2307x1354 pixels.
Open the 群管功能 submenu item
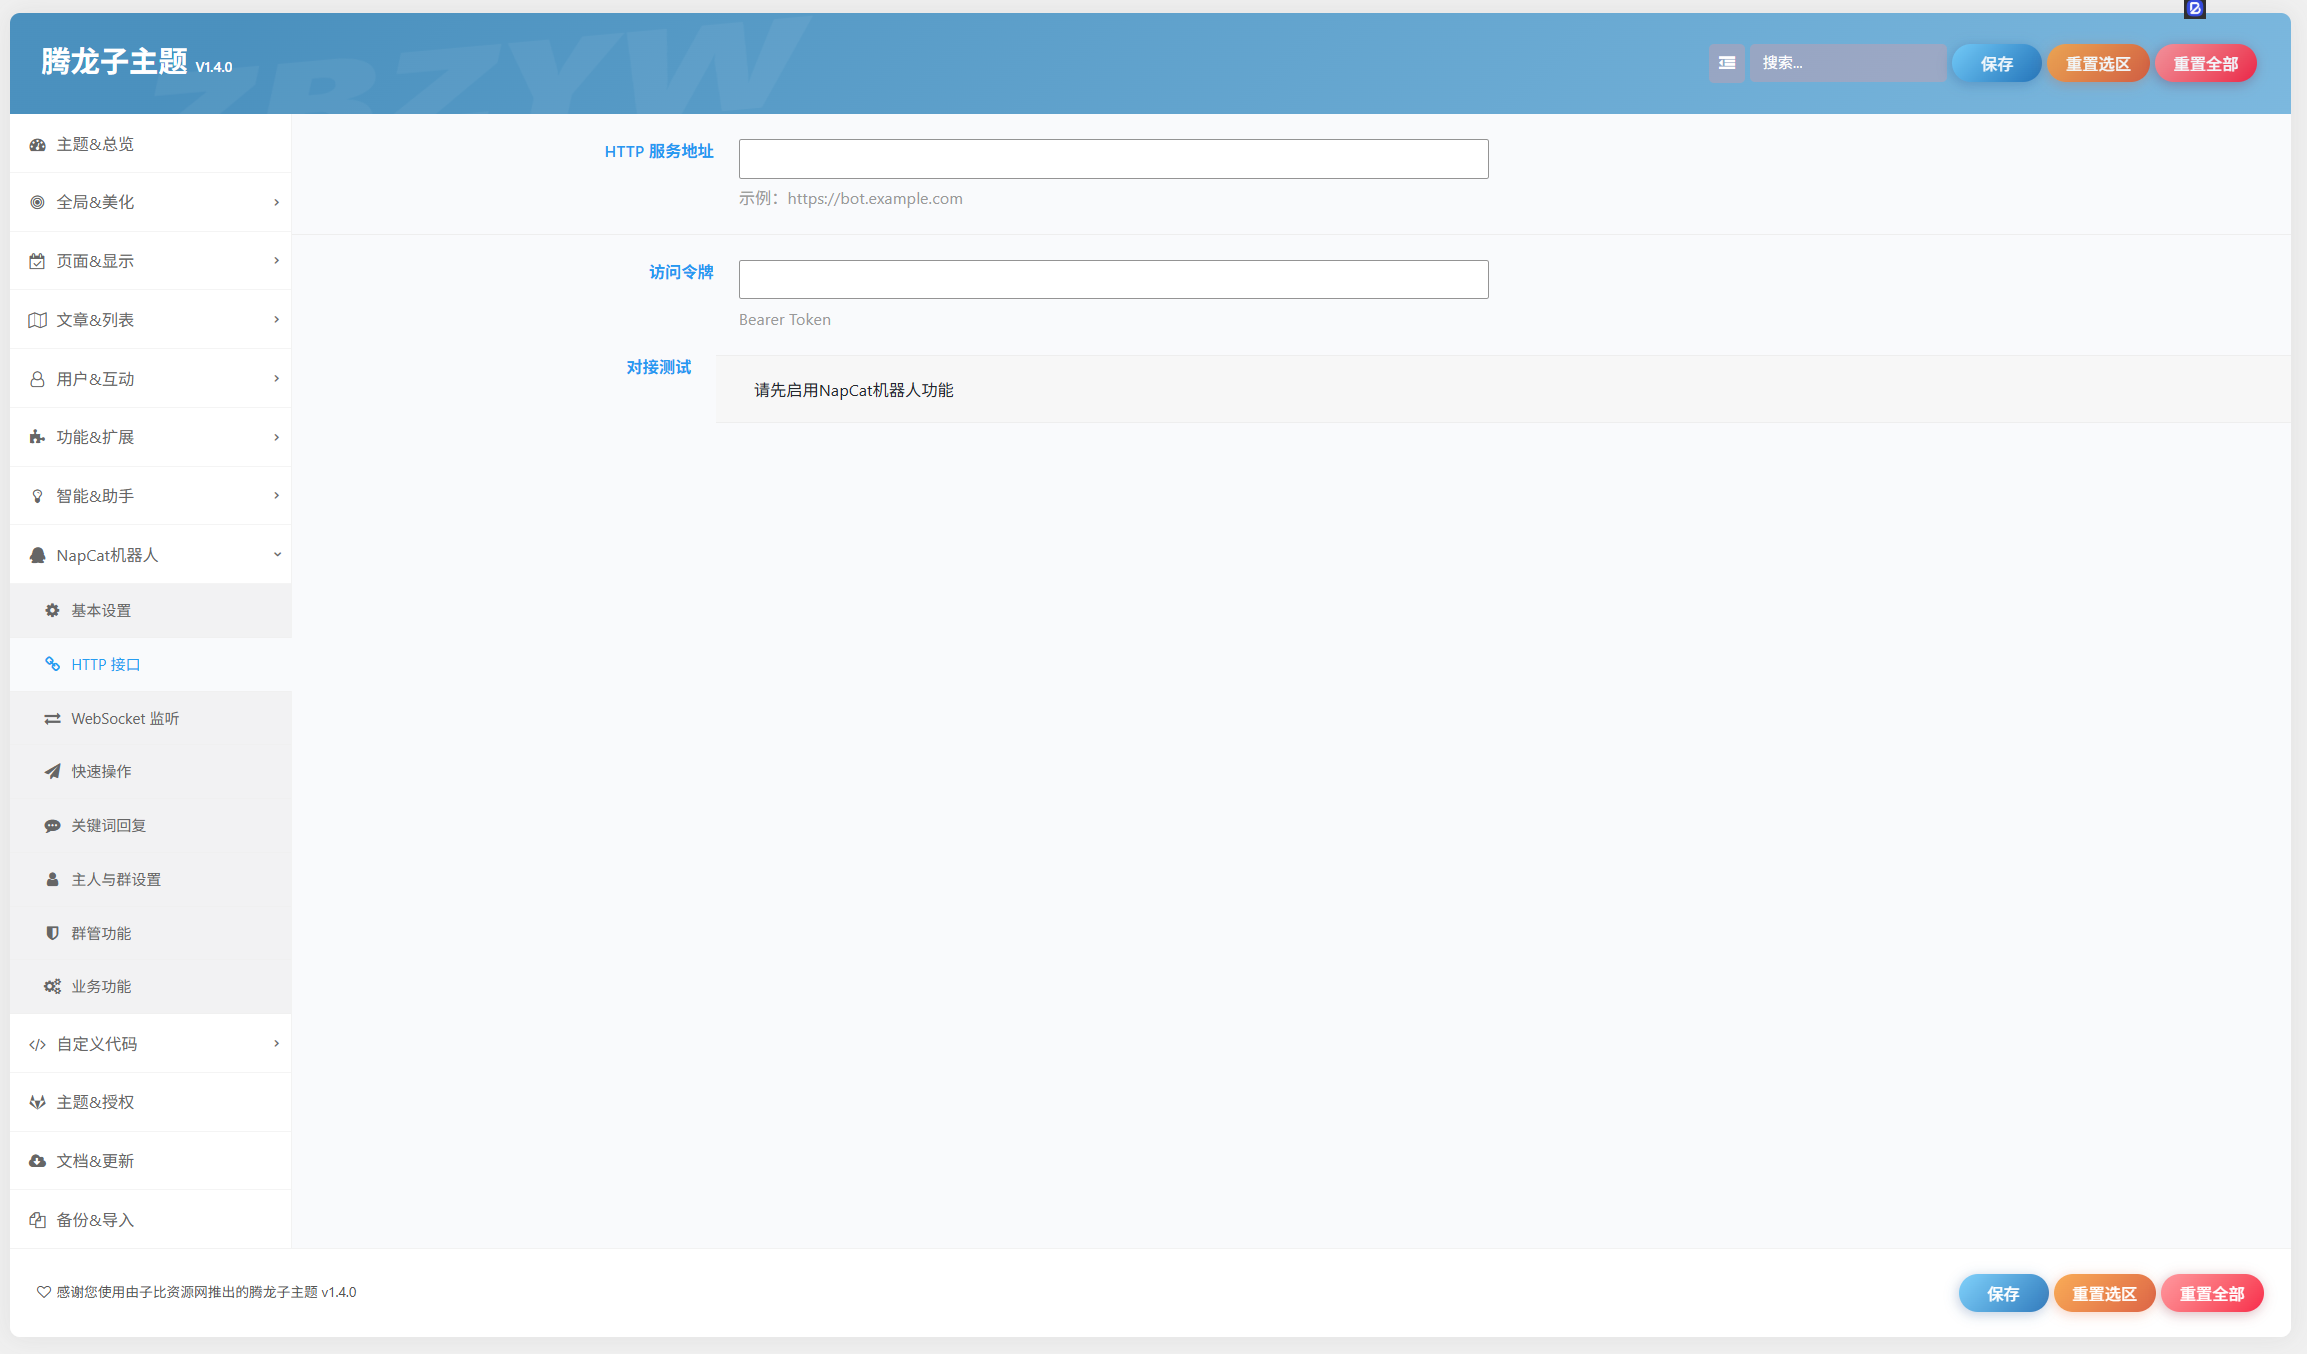150,934
